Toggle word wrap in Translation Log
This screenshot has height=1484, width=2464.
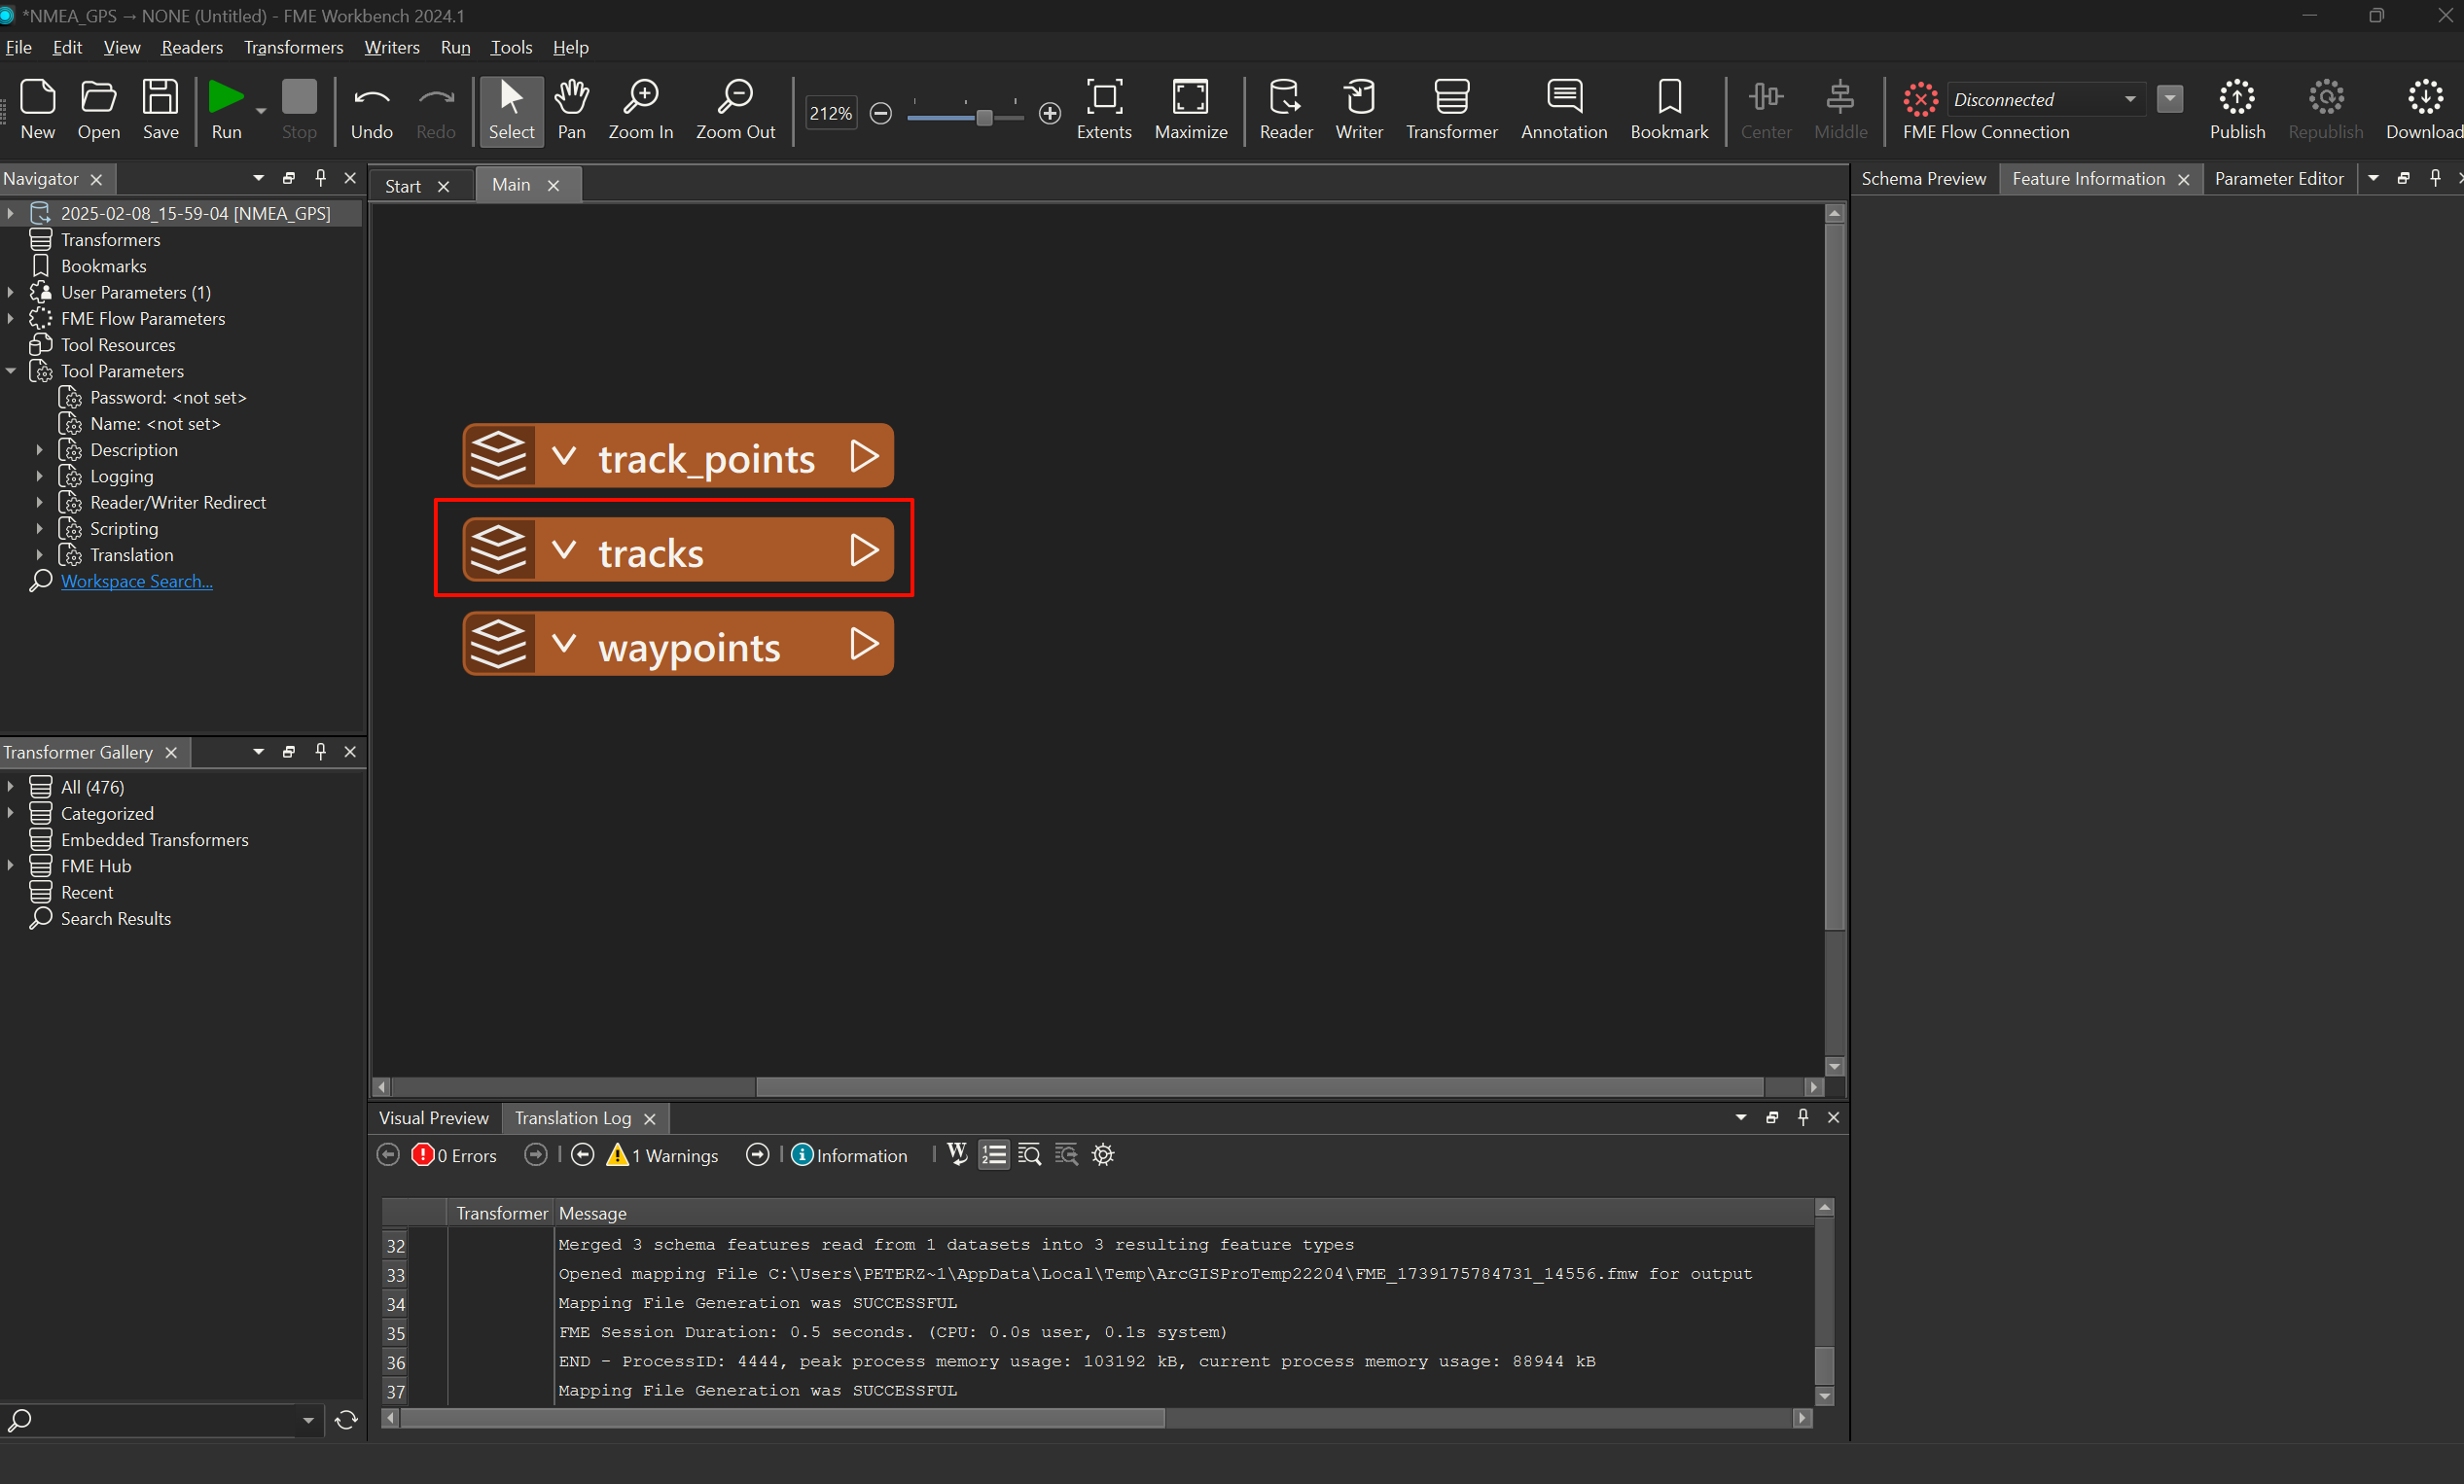click(x=957, y=1155)
